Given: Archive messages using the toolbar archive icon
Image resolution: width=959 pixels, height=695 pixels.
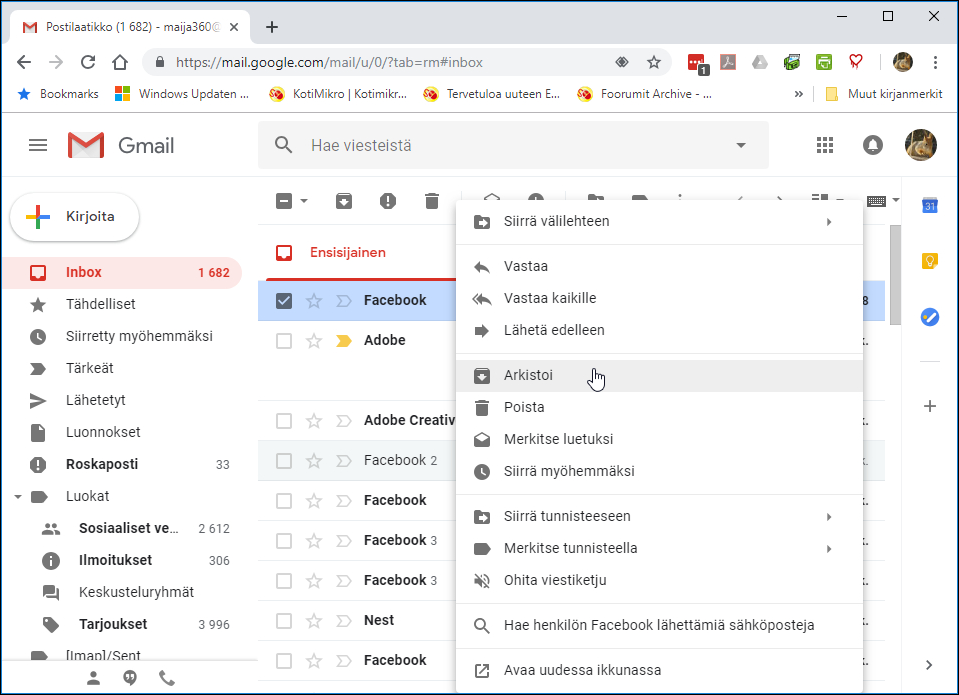Looking at the screenshot, I should click(343, 201).
